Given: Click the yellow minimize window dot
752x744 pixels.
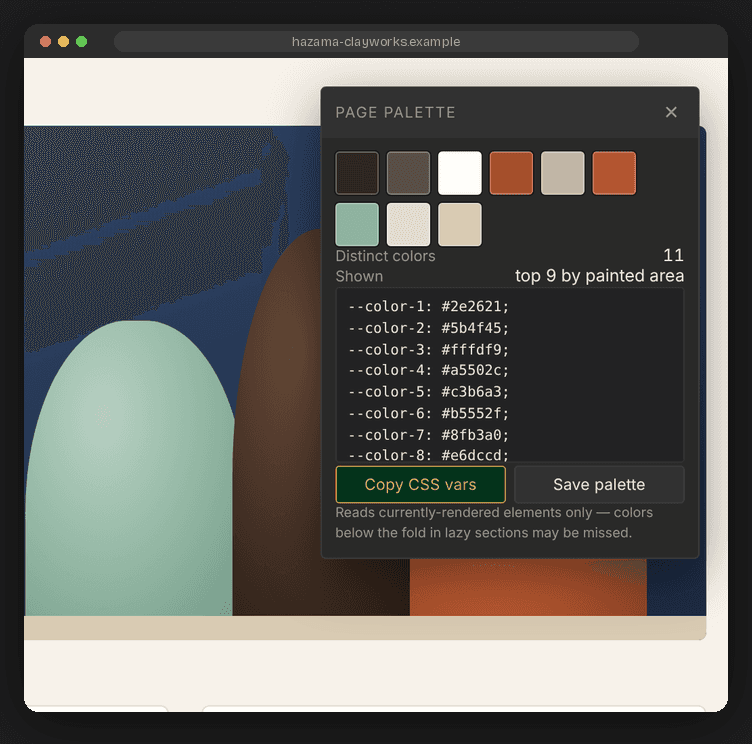Looking at the screenshot, I should 63,42.
